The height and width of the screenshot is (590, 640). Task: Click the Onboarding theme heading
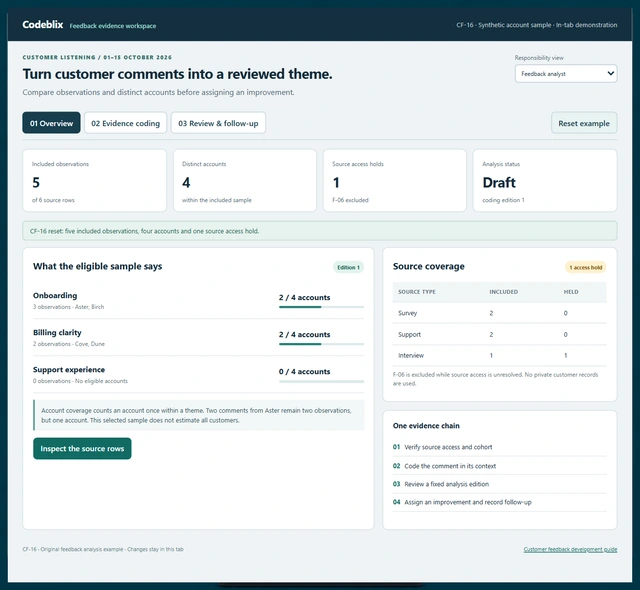pyautogui.click(x=55, y=295)
